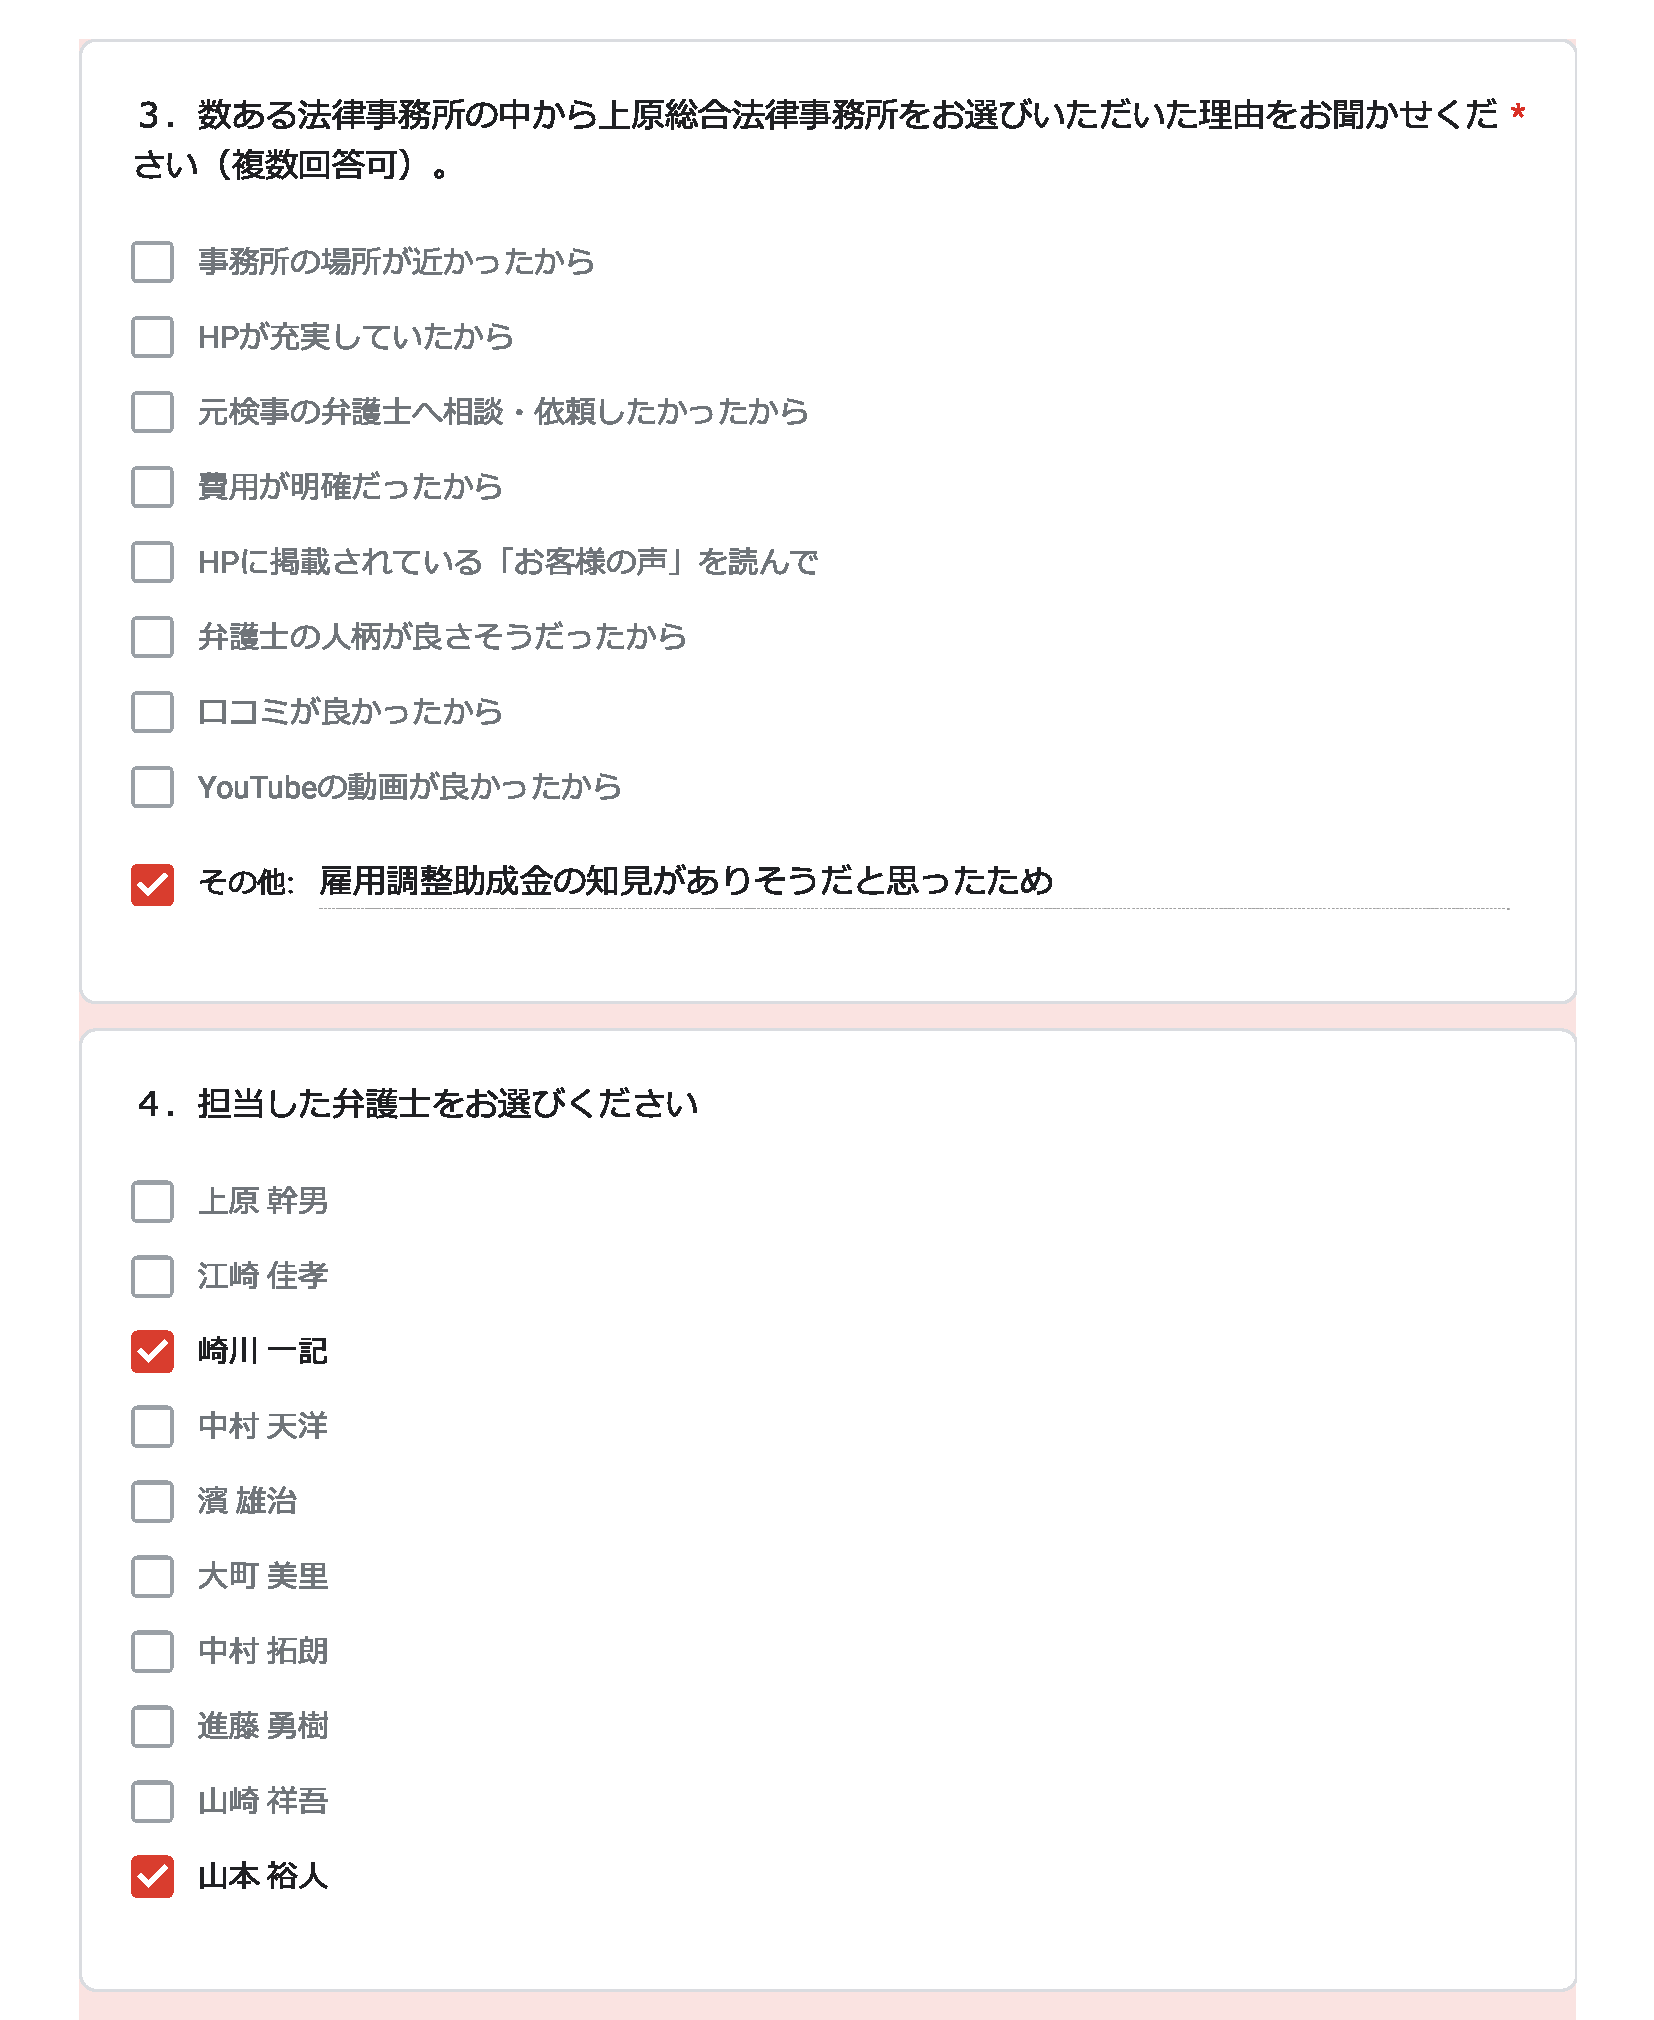
Task: Uncheck the その他 checkbox
Action: [152, 885]
